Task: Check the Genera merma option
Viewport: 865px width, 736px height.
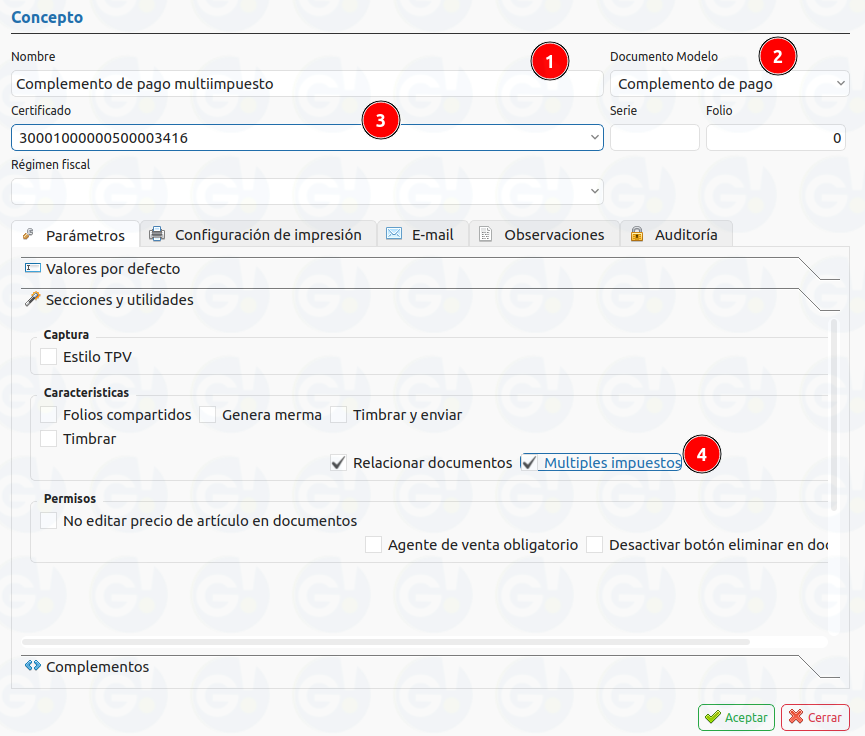Action: pyautogui.click(x=207, y=414)
